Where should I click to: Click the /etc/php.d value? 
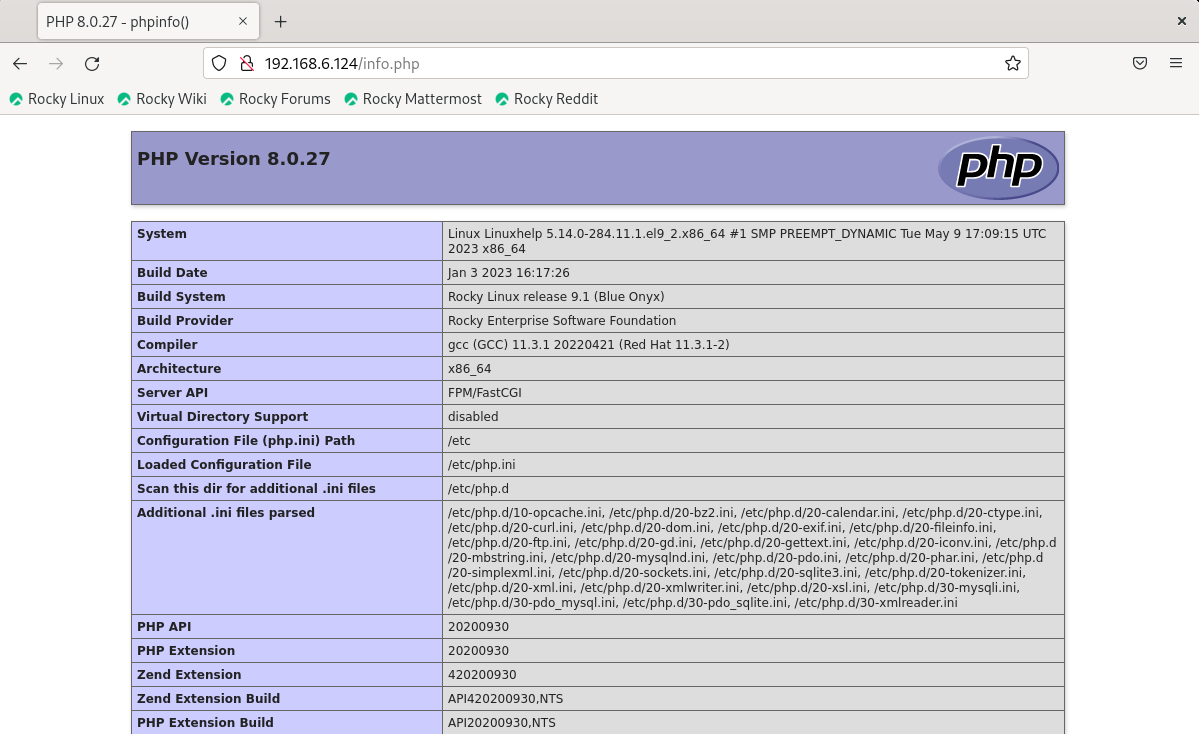coord(478,488)
